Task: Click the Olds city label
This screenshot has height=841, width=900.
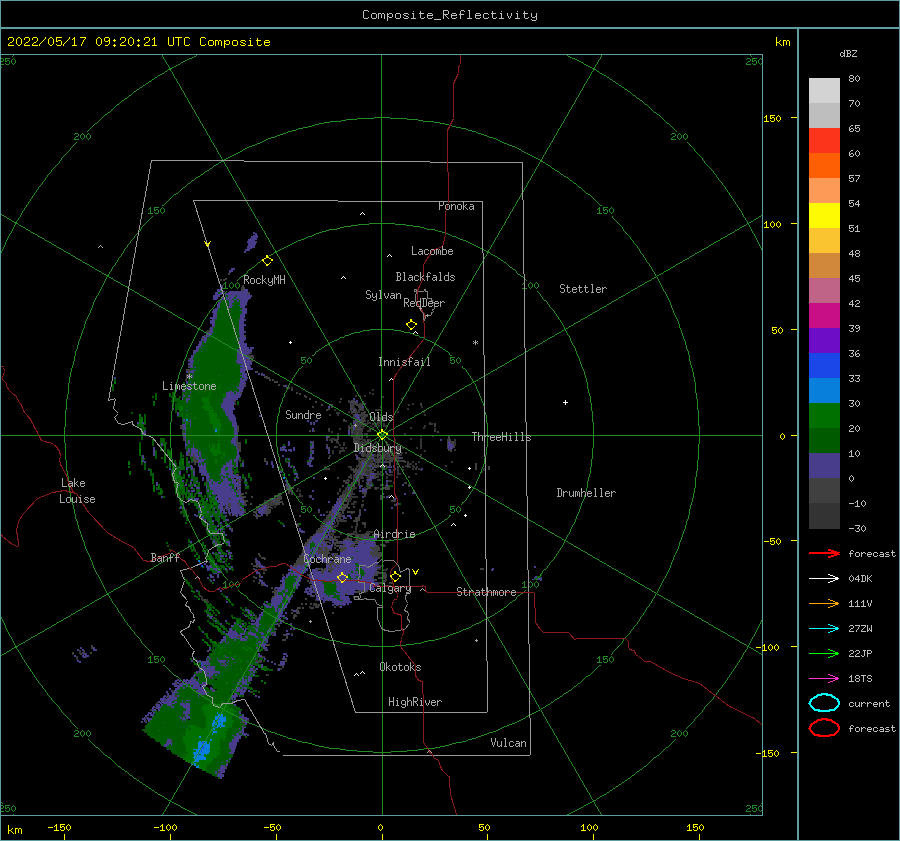Action: click(381, 417)
